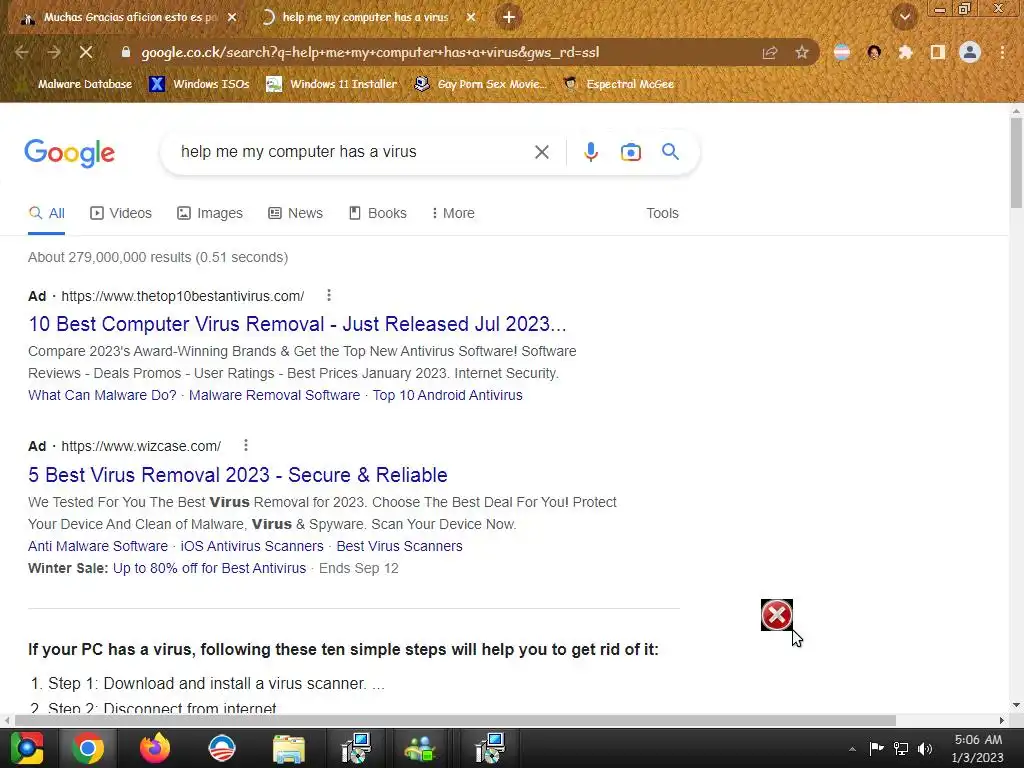Open What Can Malware Do? sitelink
This screenshot has width=1024, height=768.
(x=103, y=396)
